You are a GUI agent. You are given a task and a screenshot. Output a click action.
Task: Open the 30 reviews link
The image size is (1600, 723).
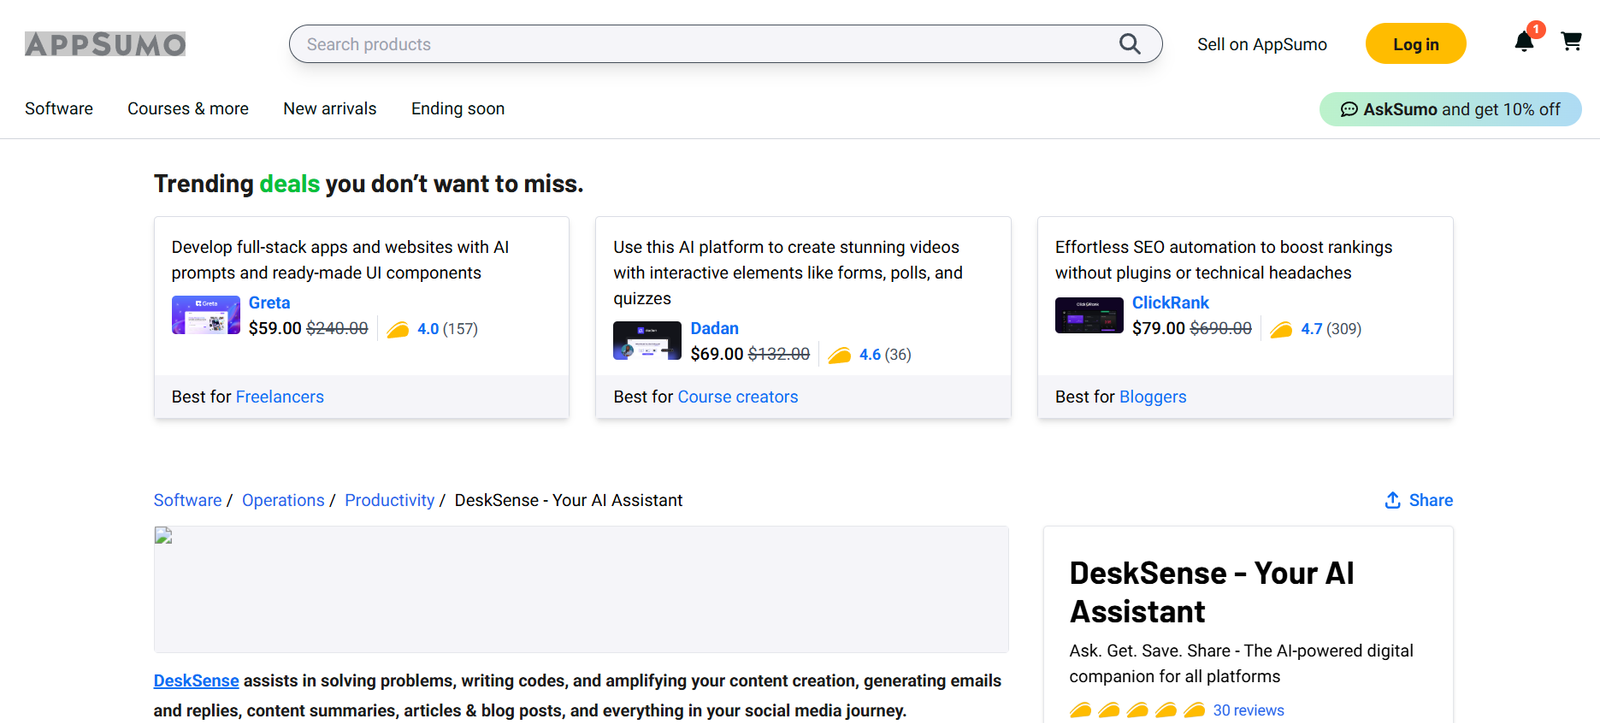click(x=1248, y=710)
